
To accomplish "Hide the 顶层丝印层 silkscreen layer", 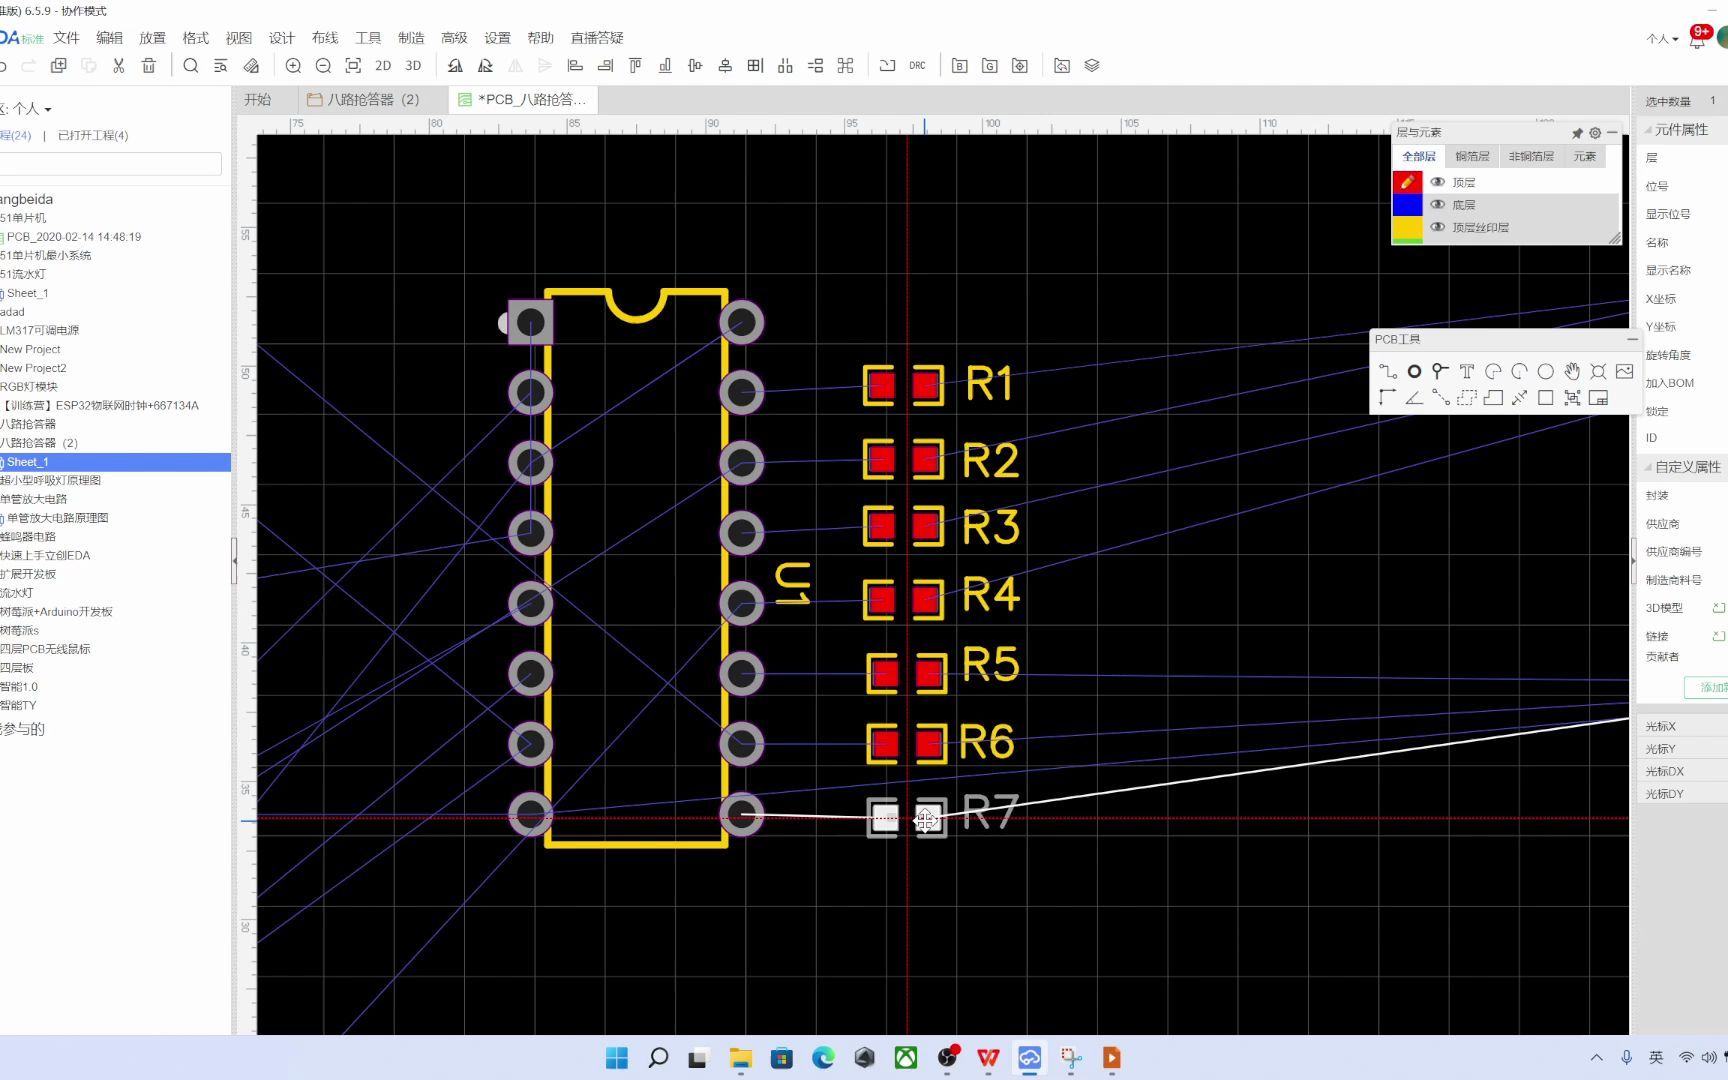I will click(x=1438, y=227).
